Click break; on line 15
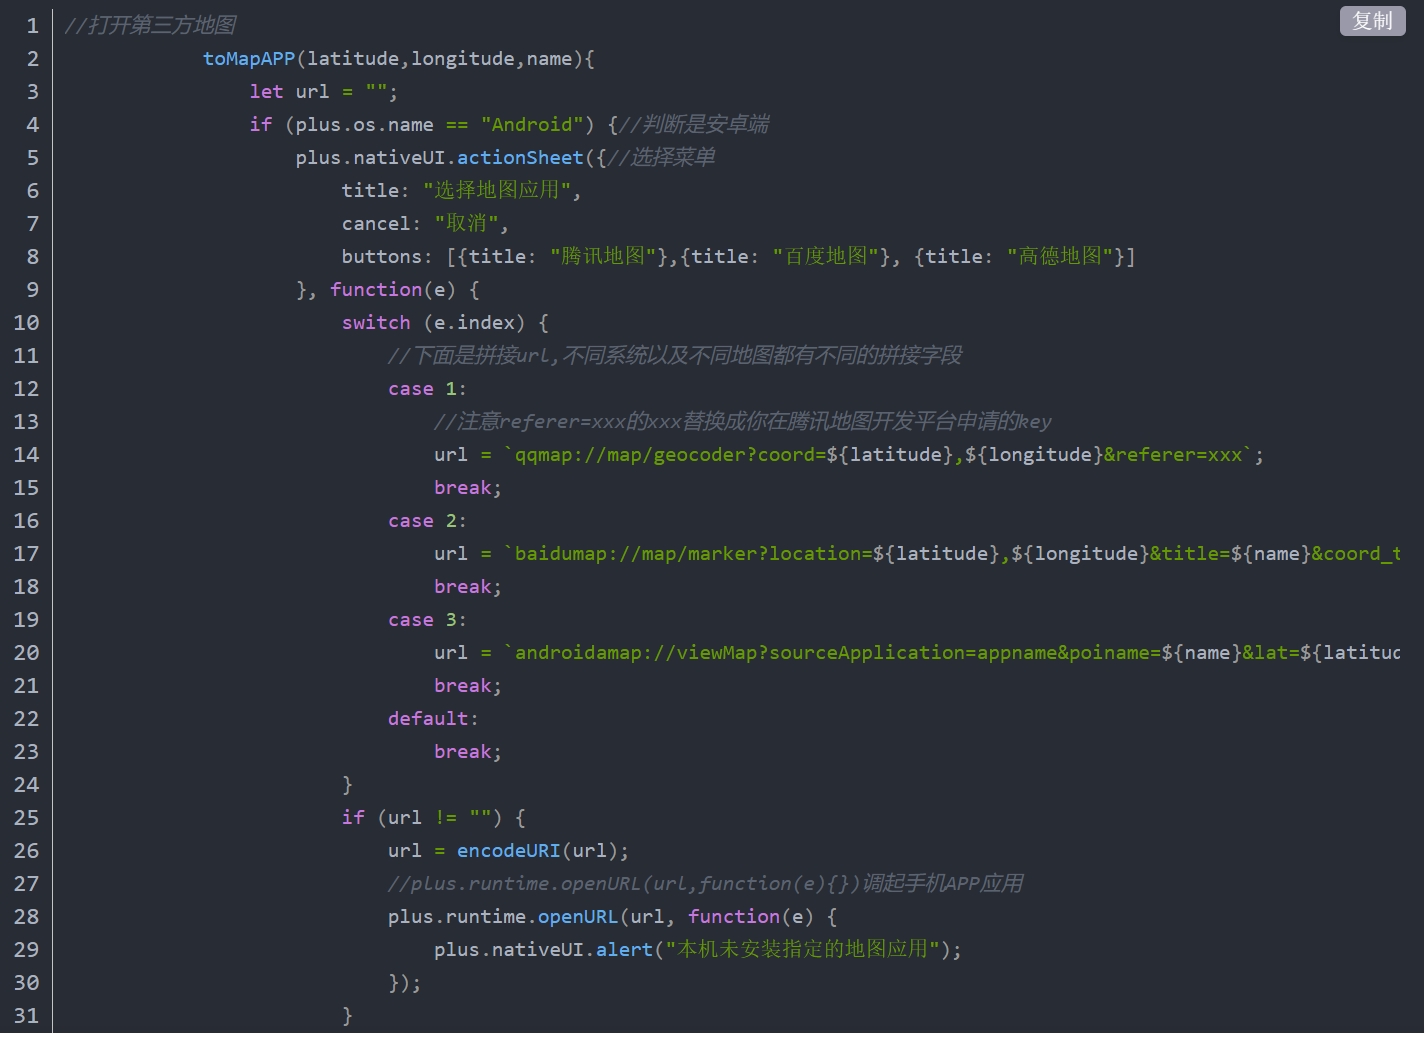This screenshot has height=1057, width=1425. tap(467, 487)
